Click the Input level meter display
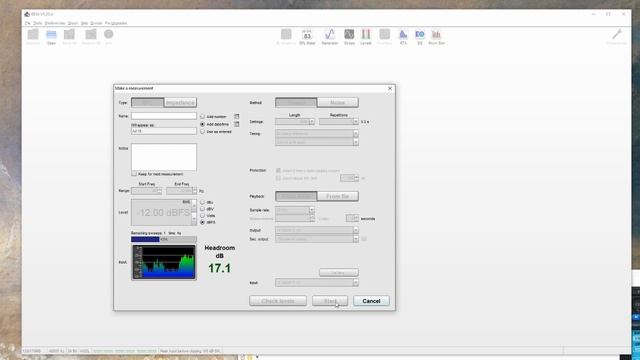 tap(164, 262)
